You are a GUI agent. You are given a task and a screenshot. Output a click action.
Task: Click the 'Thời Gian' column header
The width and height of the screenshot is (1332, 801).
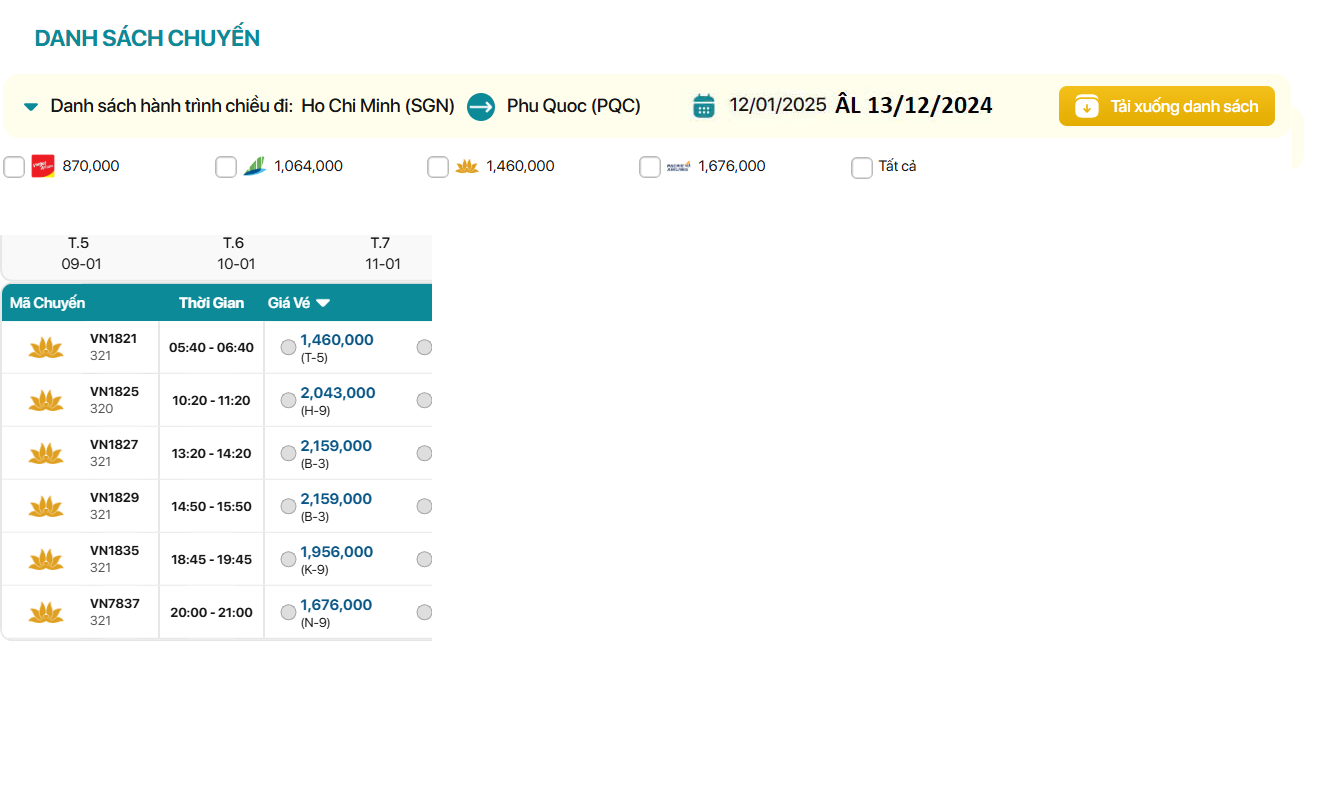click(211, 303)
